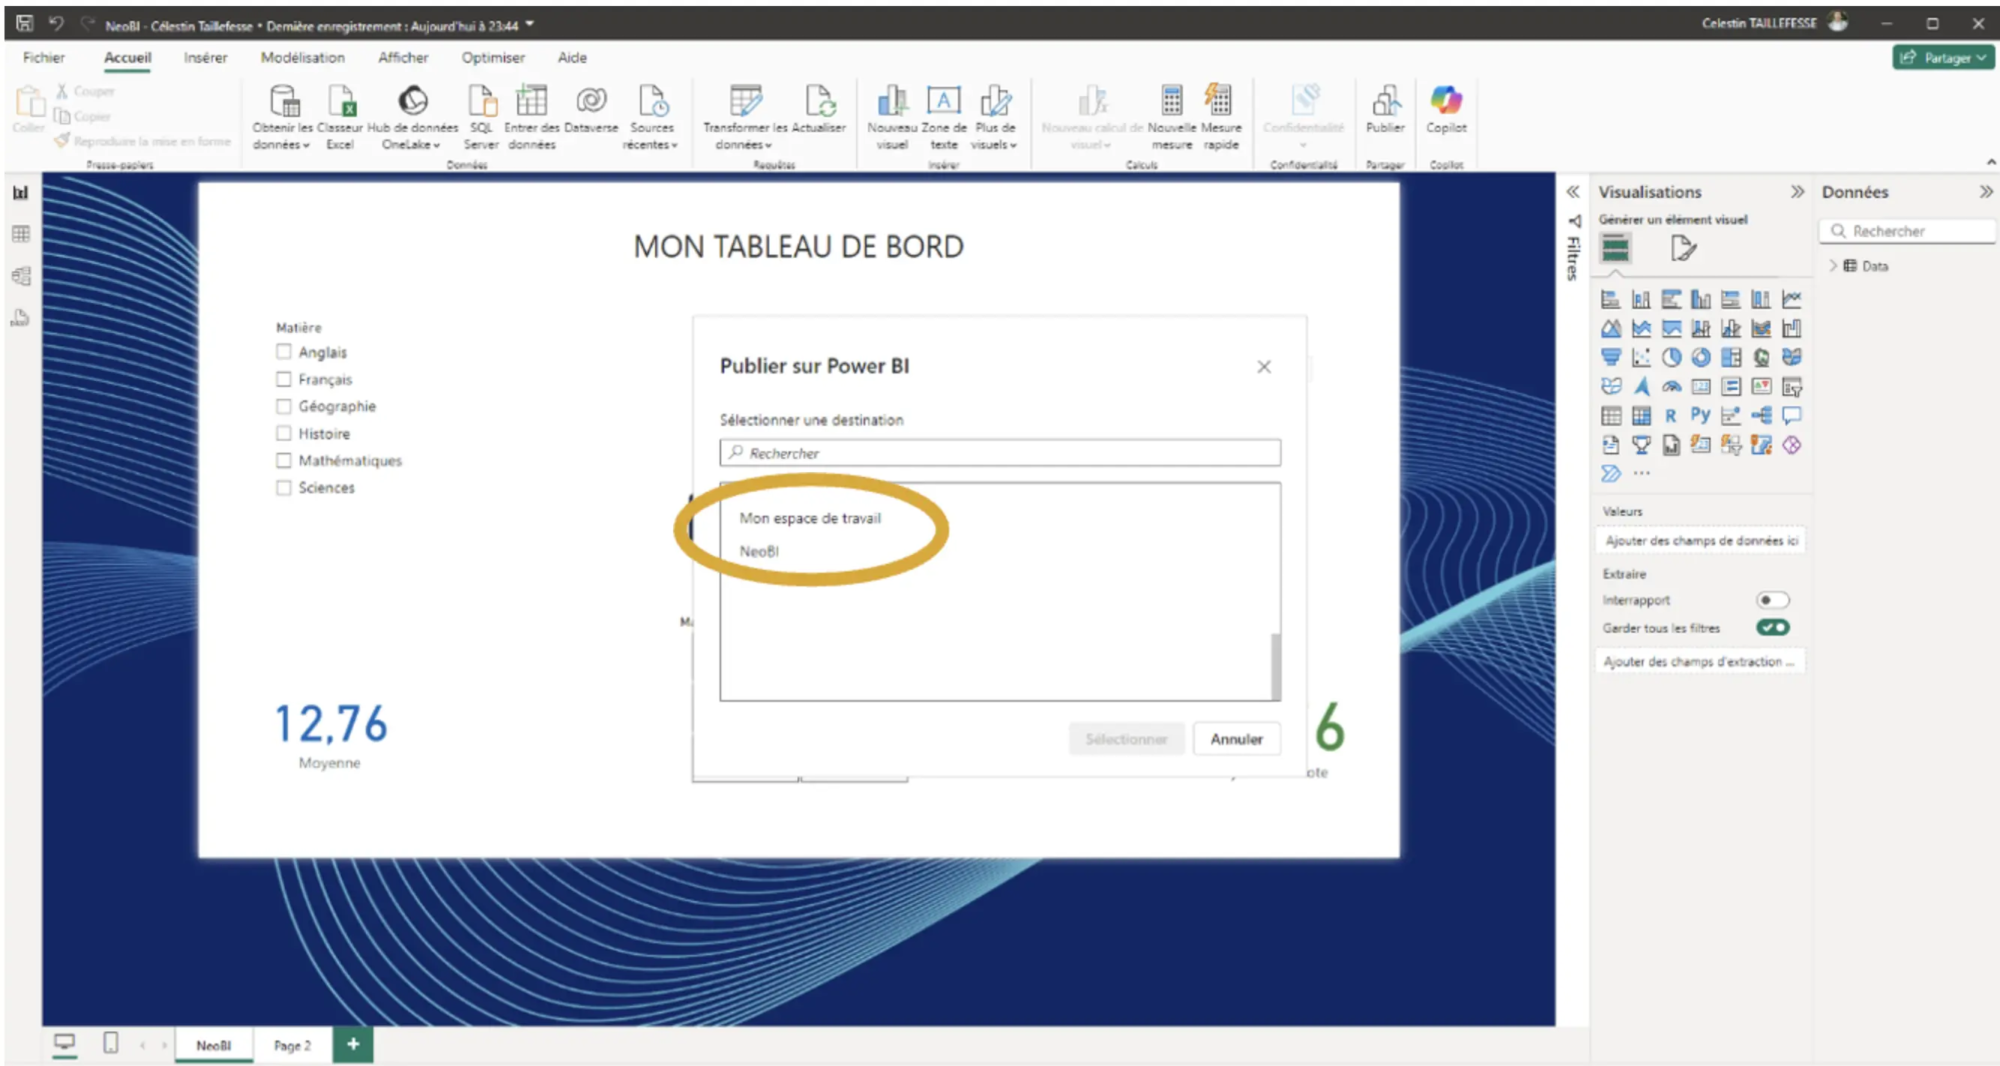The width and height of the screenshot is (2000, 1066).
Task: Open the Afficher ribbon tab
Action: [403, 57]
